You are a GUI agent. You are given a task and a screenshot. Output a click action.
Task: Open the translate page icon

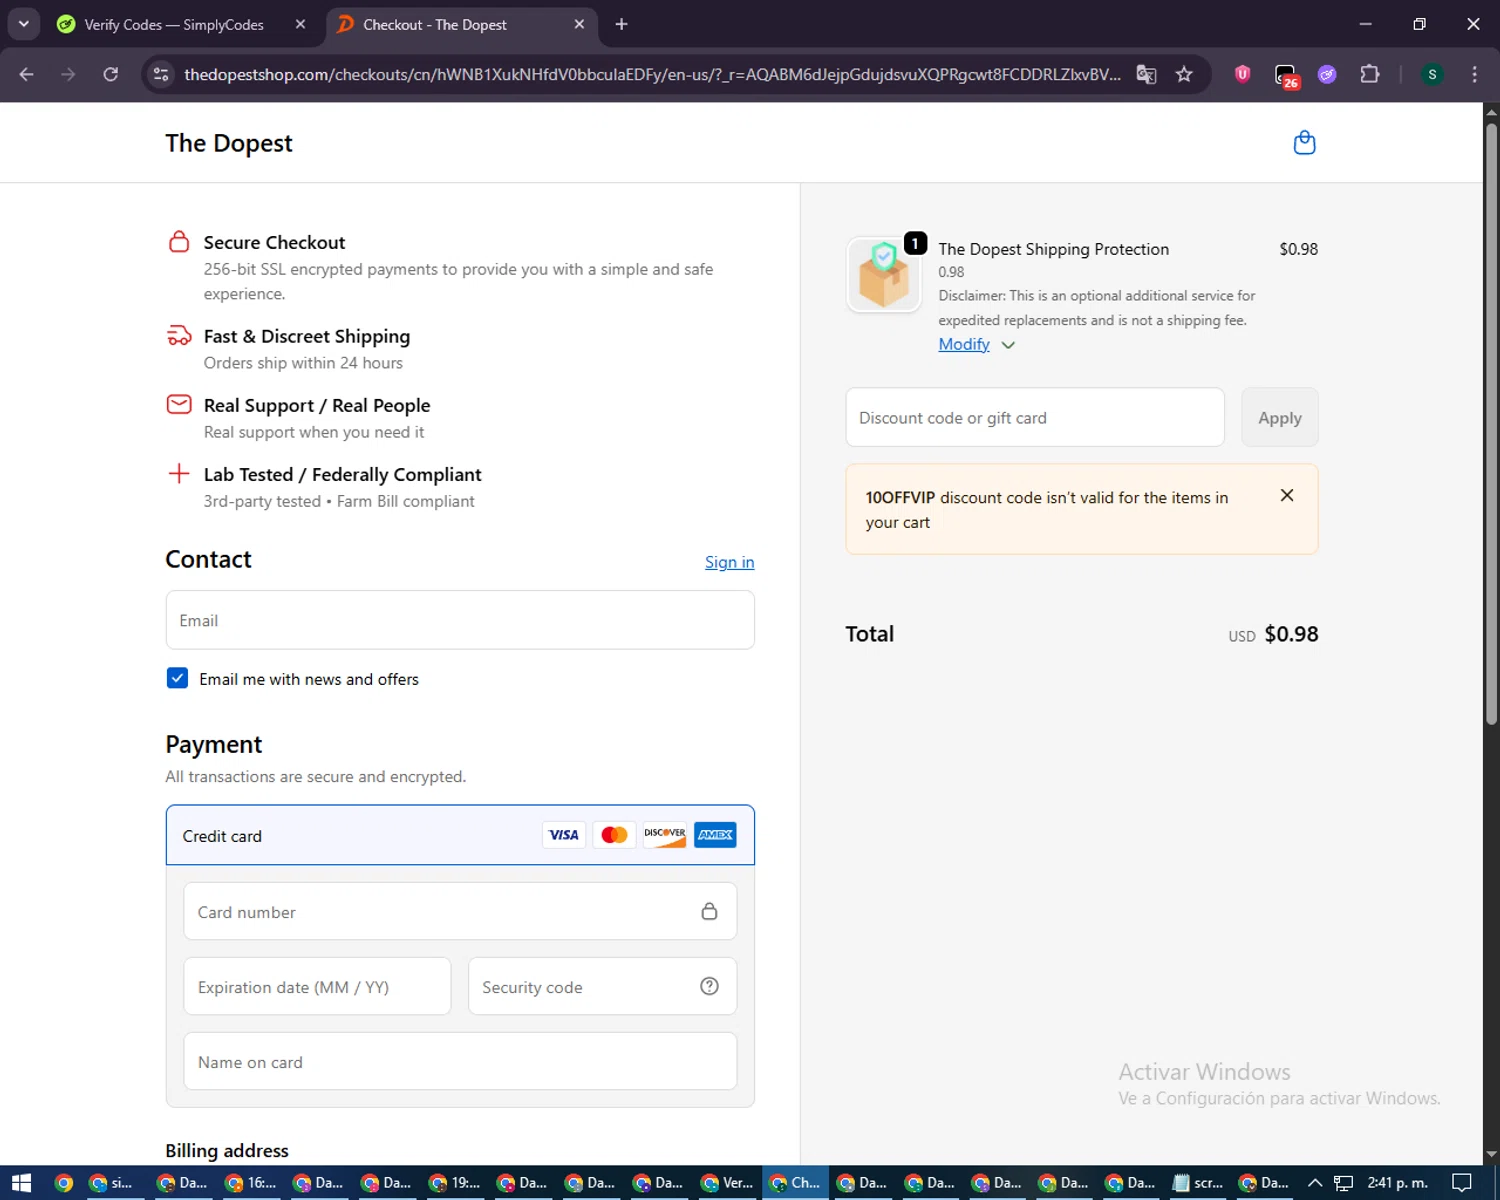(x=1146, y=74)
